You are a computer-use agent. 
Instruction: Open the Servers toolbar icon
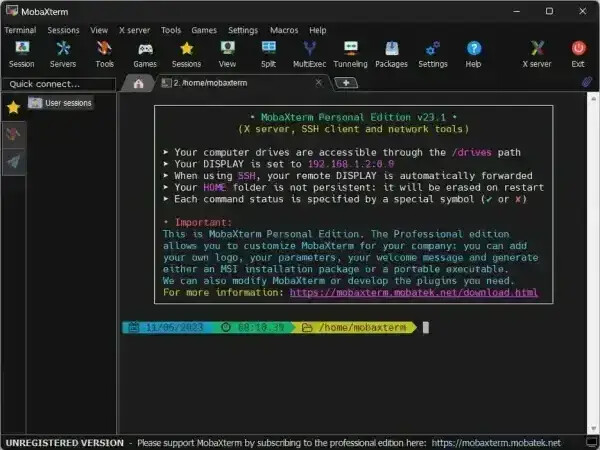coord(63,54)
